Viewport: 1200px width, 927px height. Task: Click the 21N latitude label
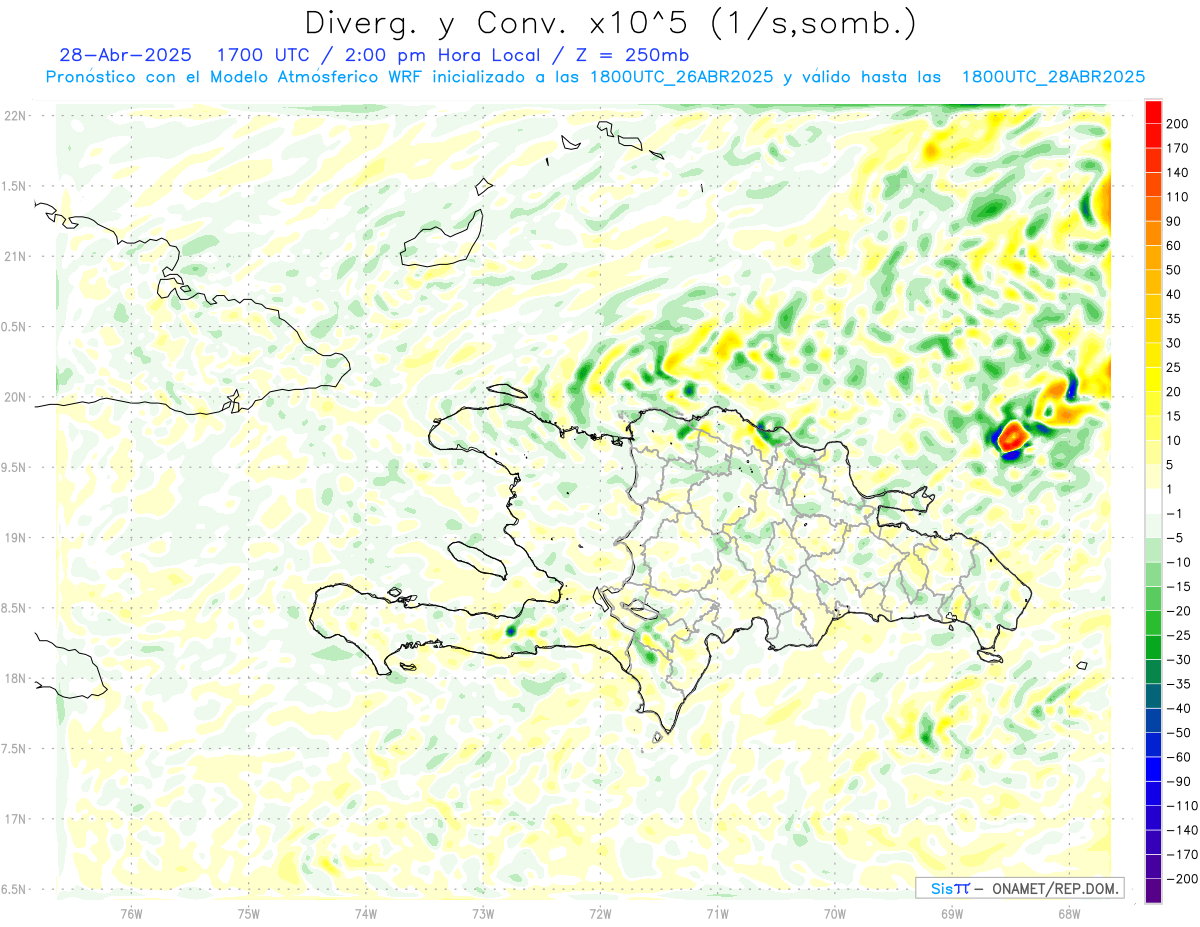click(x=15, y=256)
